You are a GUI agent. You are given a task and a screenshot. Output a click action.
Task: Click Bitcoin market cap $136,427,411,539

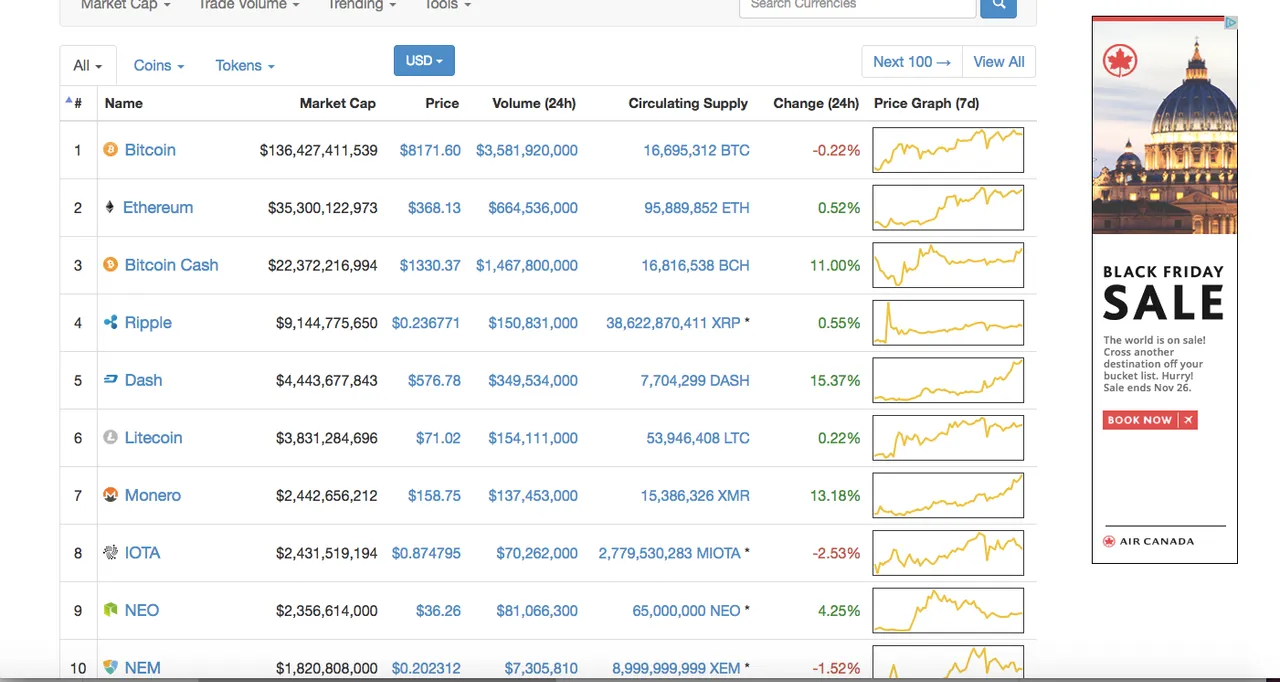click(x=319, y=150)
